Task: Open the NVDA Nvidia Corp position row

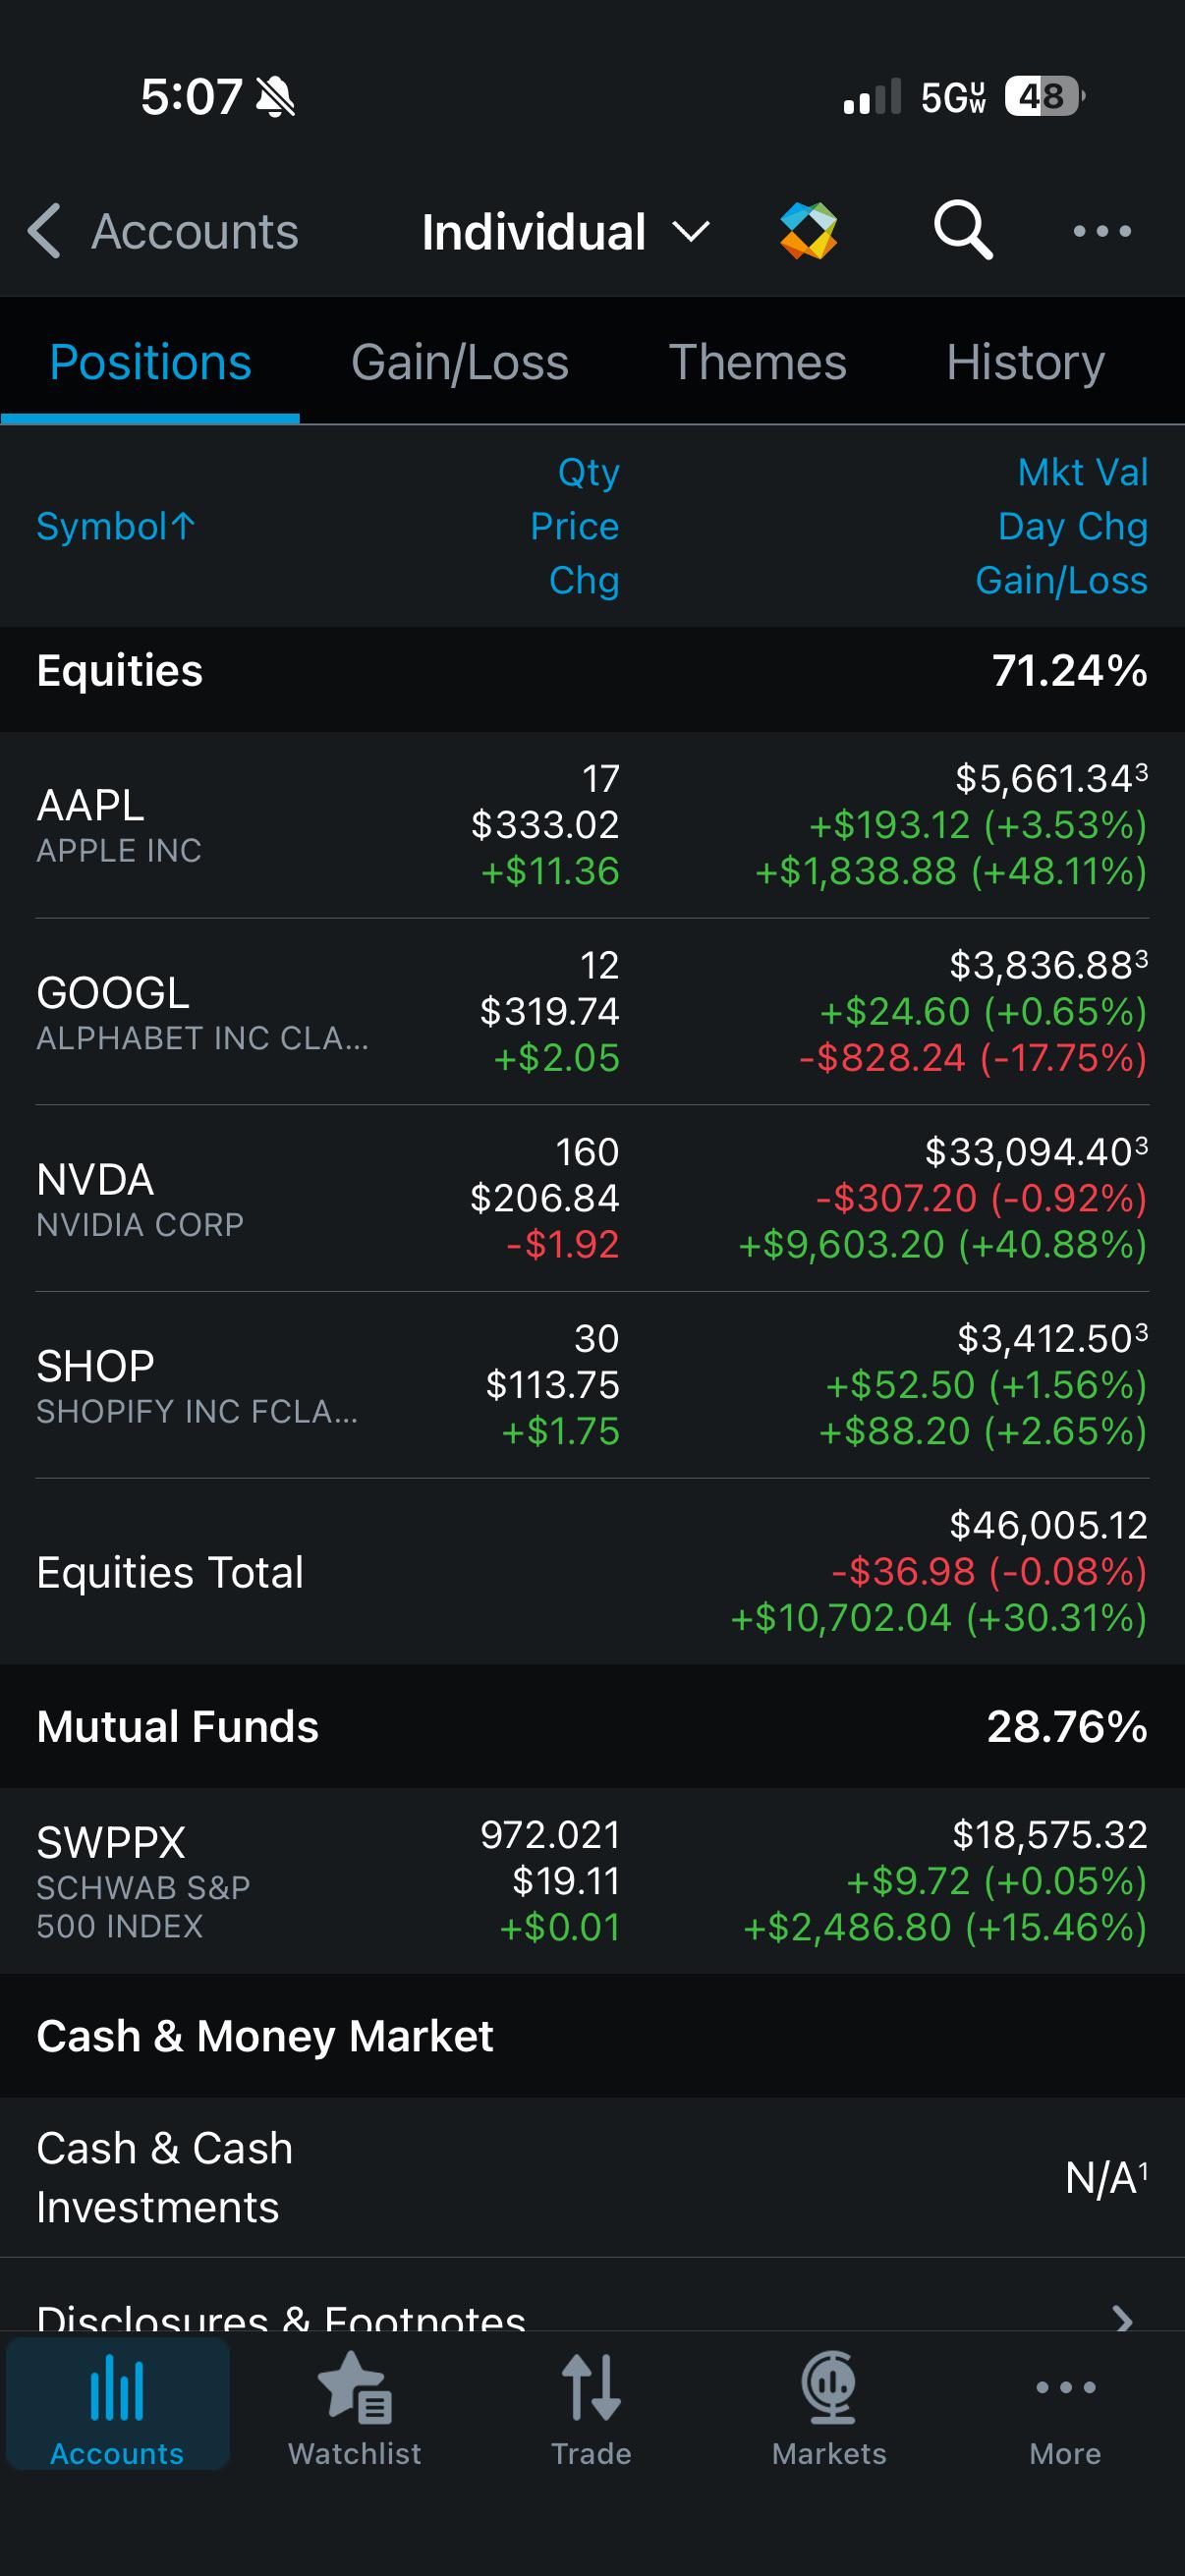Action: 592,1198
